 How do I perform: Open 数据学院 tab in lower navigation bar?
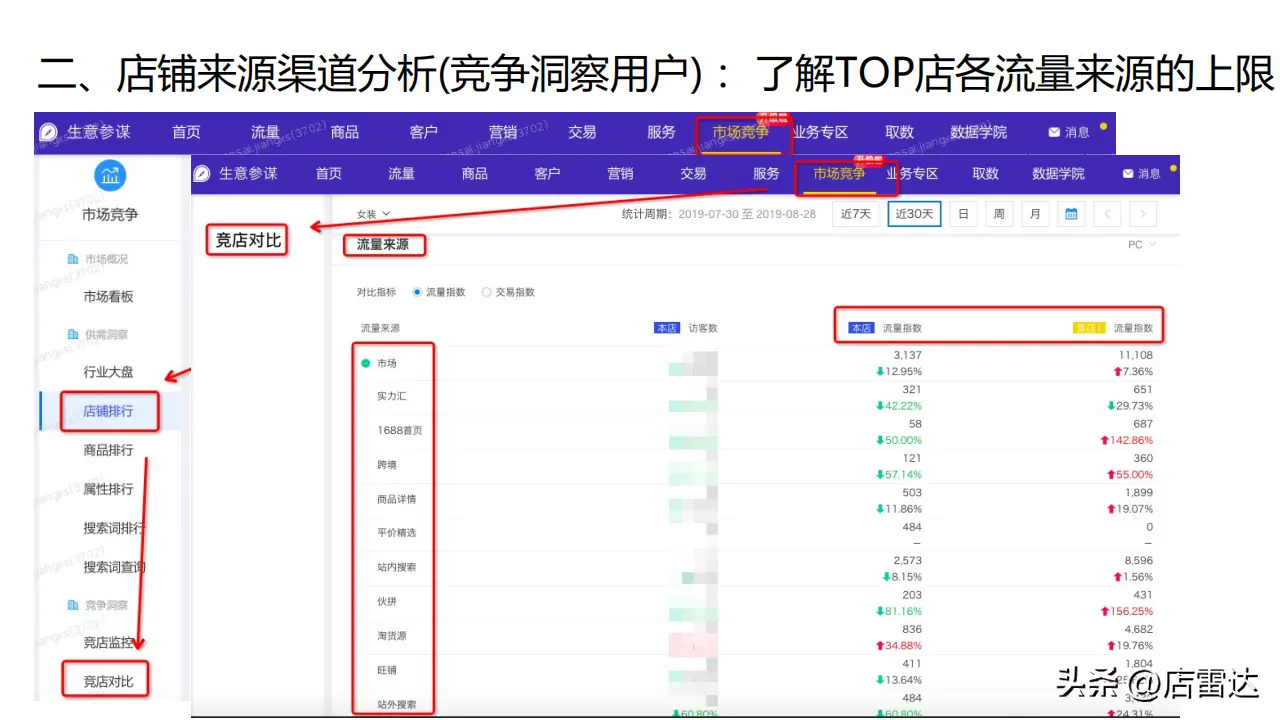pos(1058,173)
